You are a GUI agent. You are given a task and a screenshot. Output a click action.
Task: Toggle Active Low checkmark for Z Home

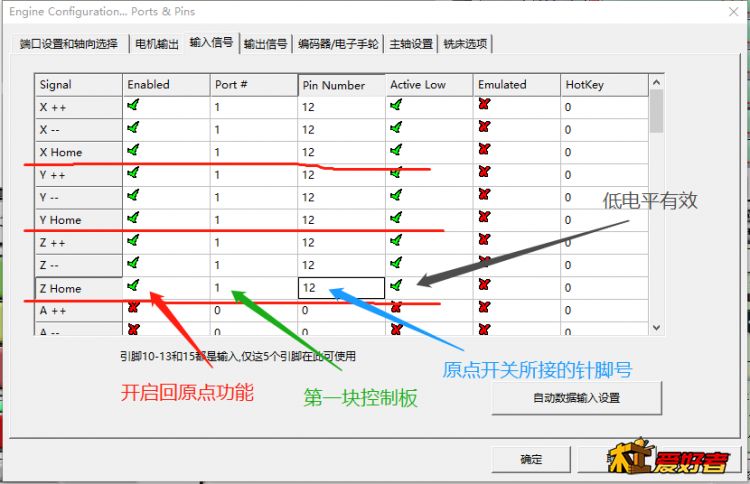point(396,286)
